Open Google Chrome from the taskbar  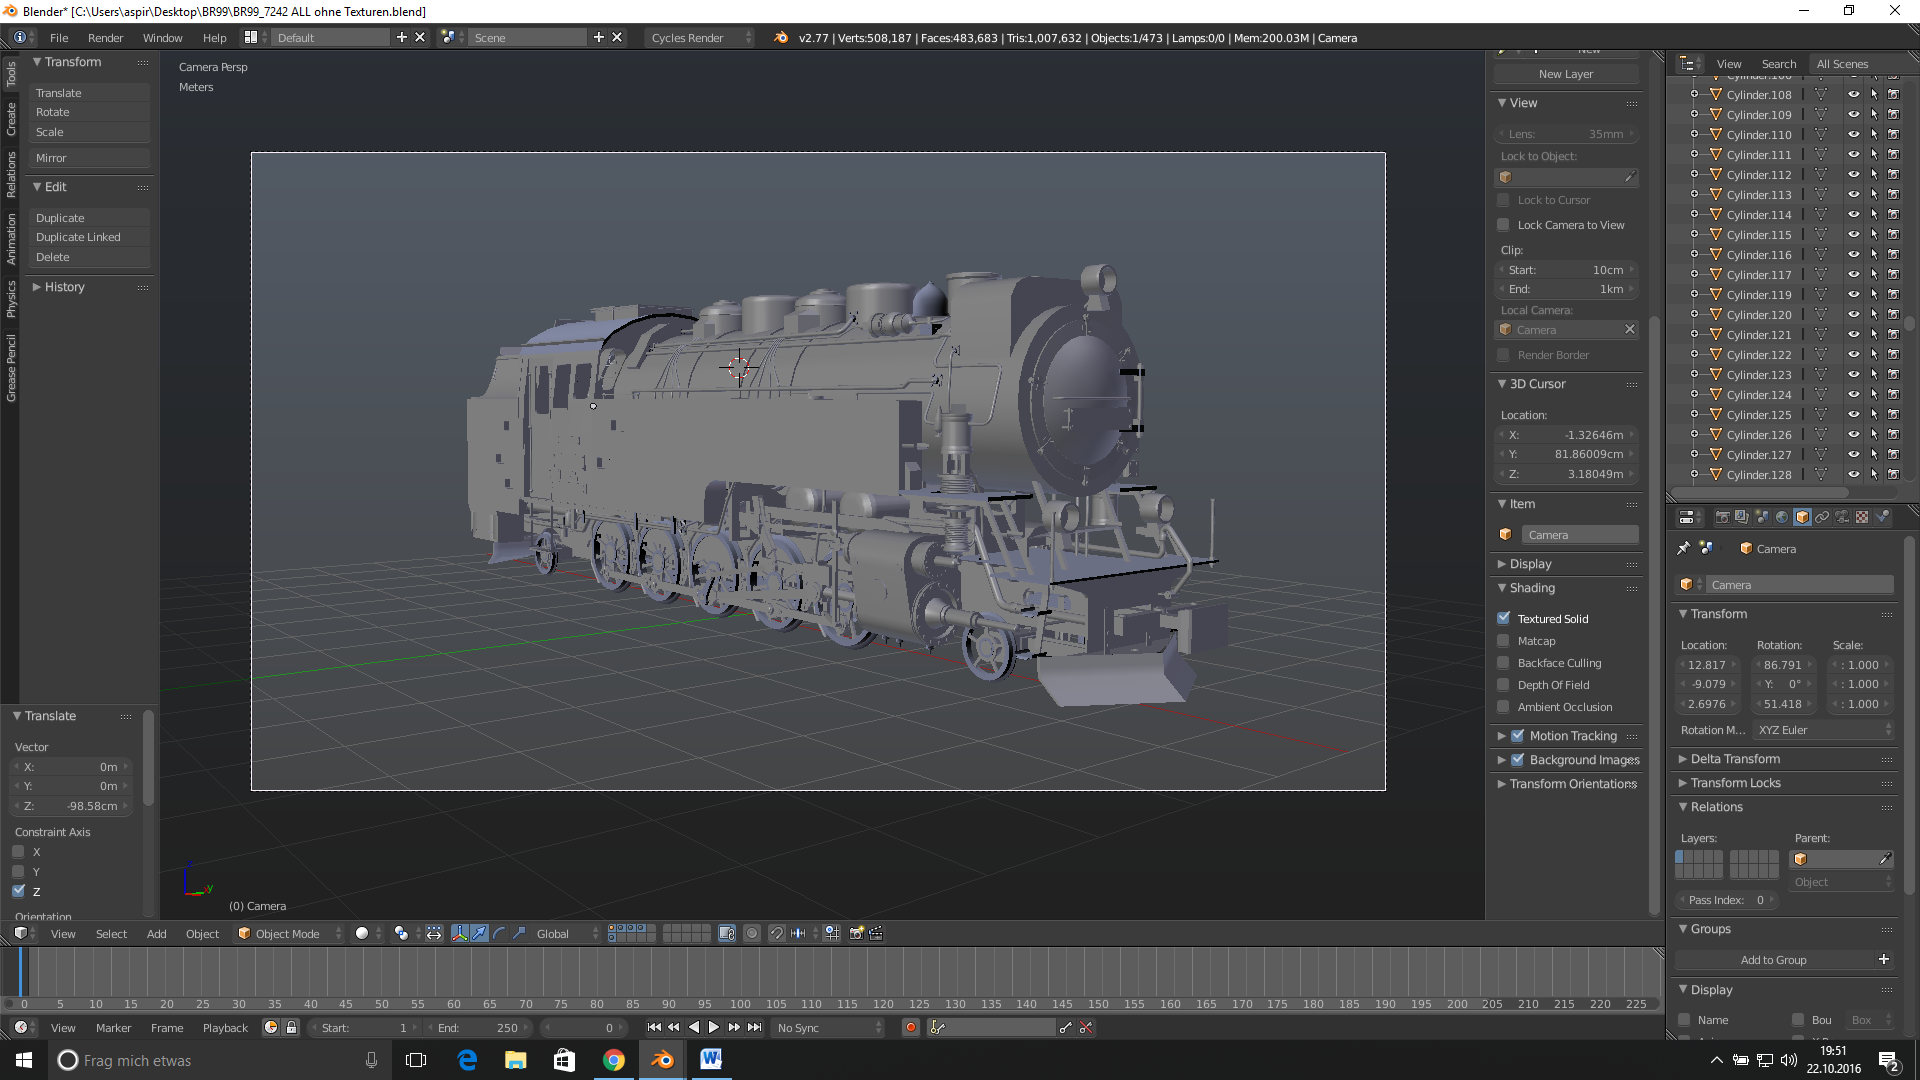click(614, 1060)
